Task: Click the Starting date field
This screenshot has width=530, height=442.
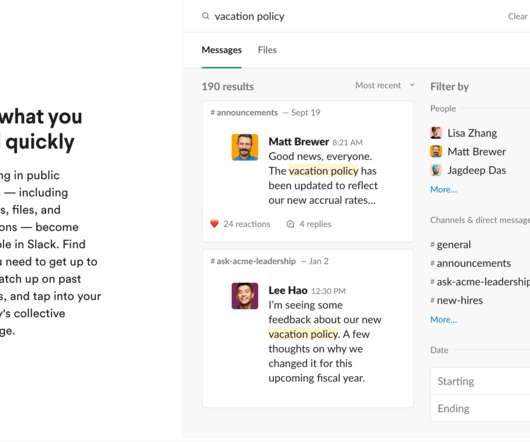Action: point(480,381)
